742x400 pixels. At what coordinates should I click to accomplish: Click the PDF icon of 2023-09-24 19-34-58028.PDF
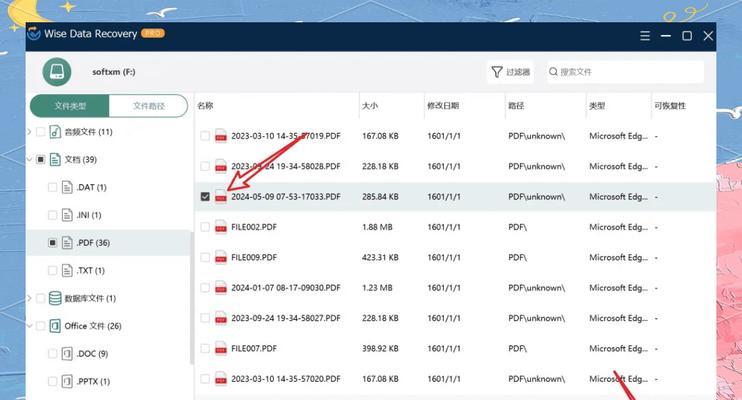(x=221, y=166)
